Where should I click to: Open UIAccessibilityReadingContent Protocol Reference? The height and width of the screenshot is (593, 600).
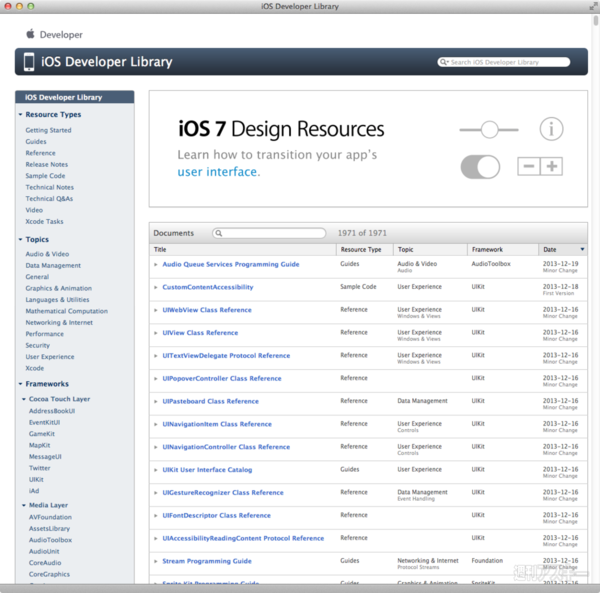[243, 538]
